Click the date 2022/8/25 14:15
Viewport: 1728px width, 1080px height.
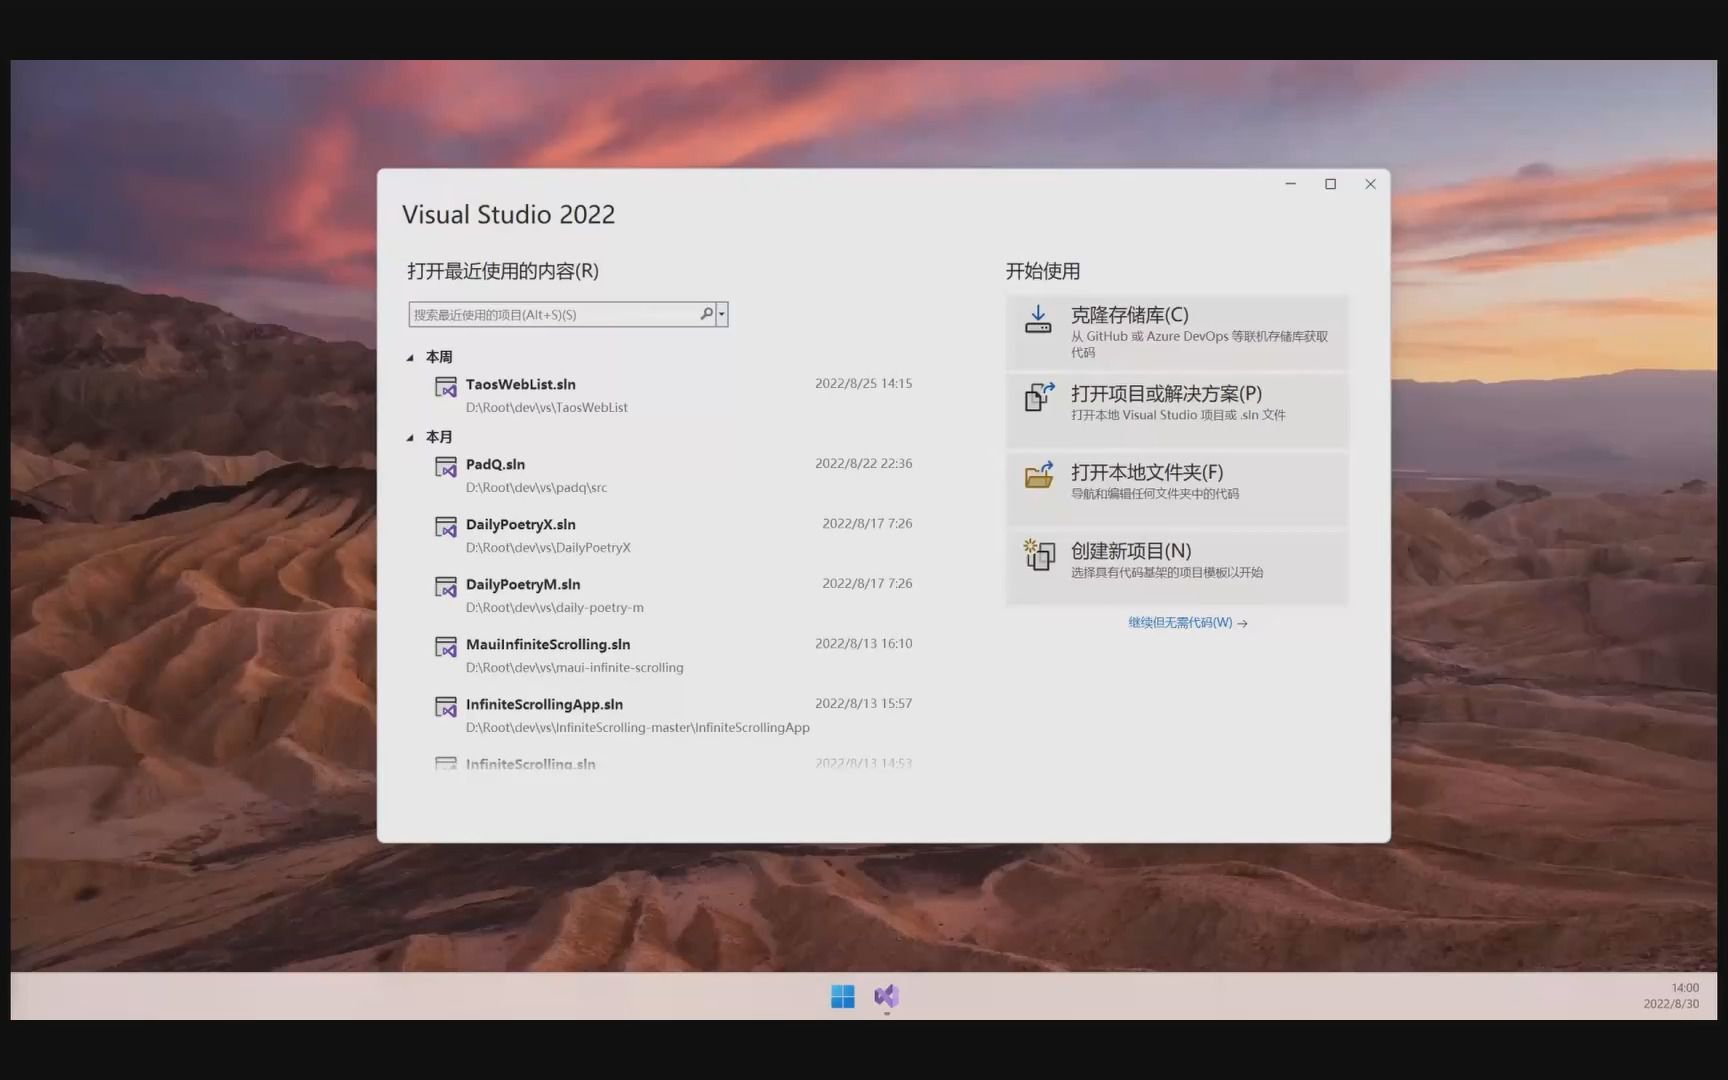[x=863, y=383]
